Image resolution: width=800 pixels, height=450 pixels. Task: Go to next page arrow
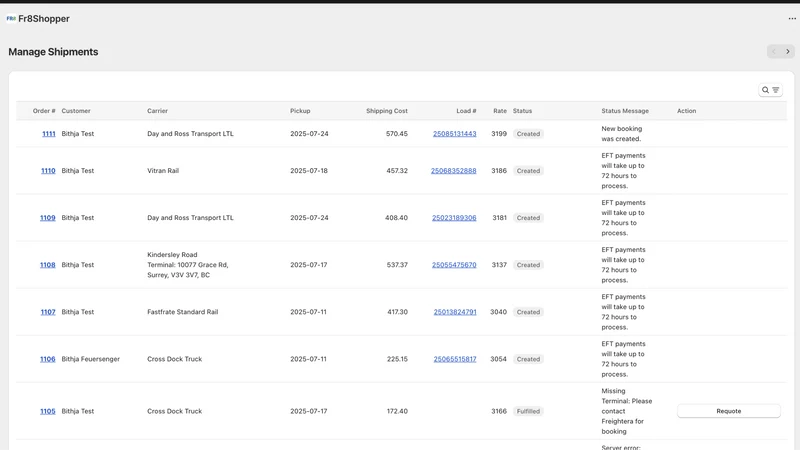click(788, 52)
